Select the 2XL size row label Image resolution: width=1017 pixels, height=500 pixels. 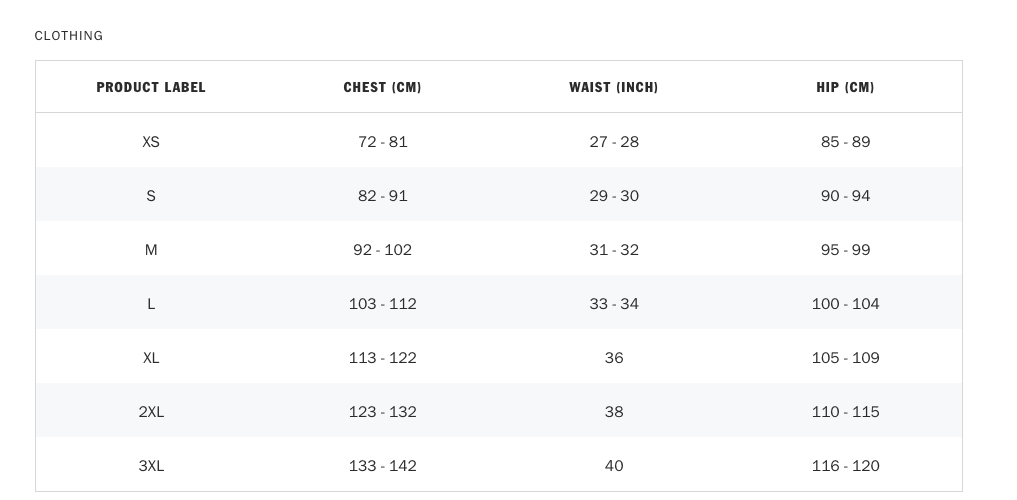(151, 412)
